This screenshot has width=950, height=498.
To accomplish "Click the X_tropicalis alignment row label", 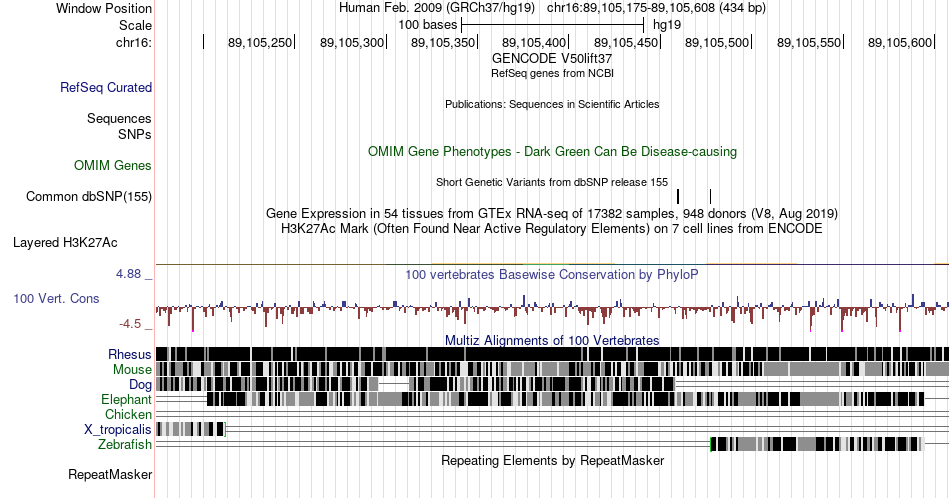I will pyautogui.click(x=118, y=429).
